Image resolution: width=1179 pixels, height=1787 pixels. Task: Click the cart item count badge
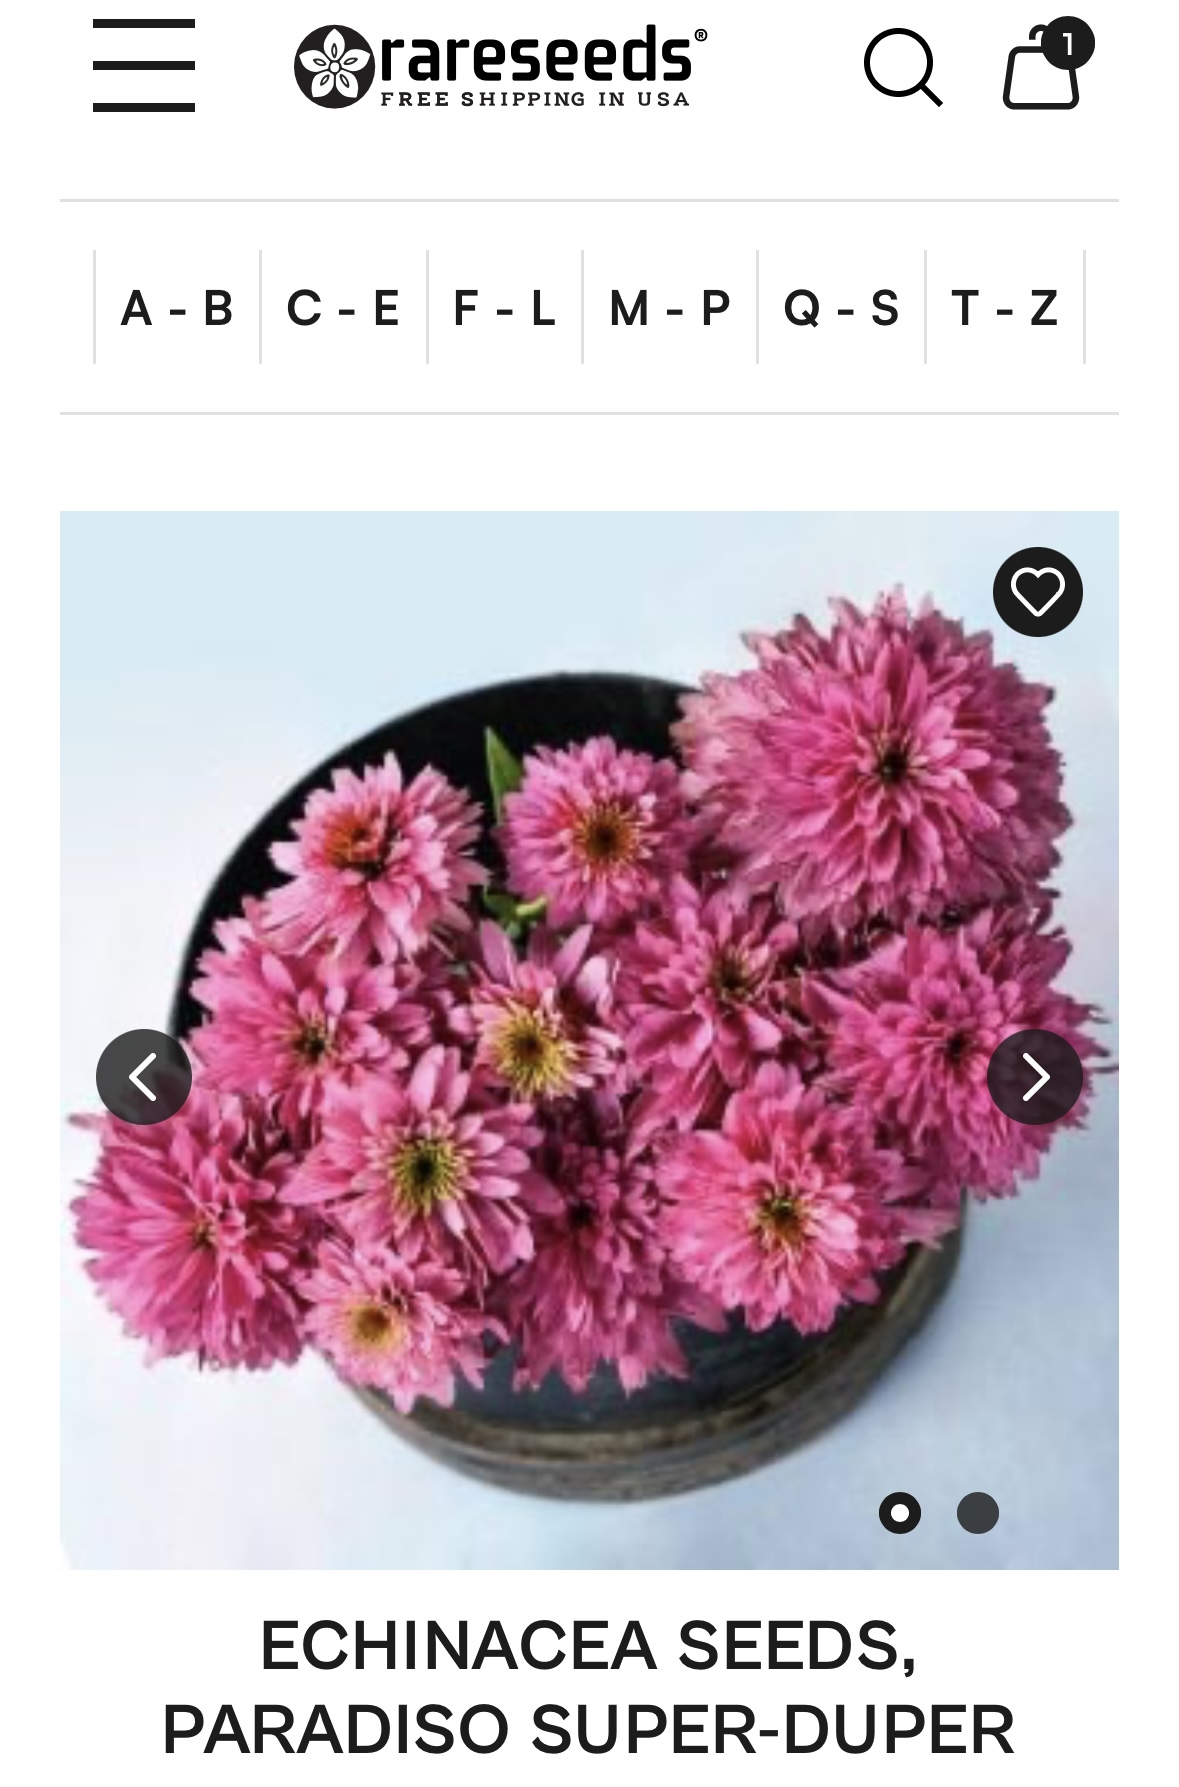pyautogui.click(x=1069, y=43)
